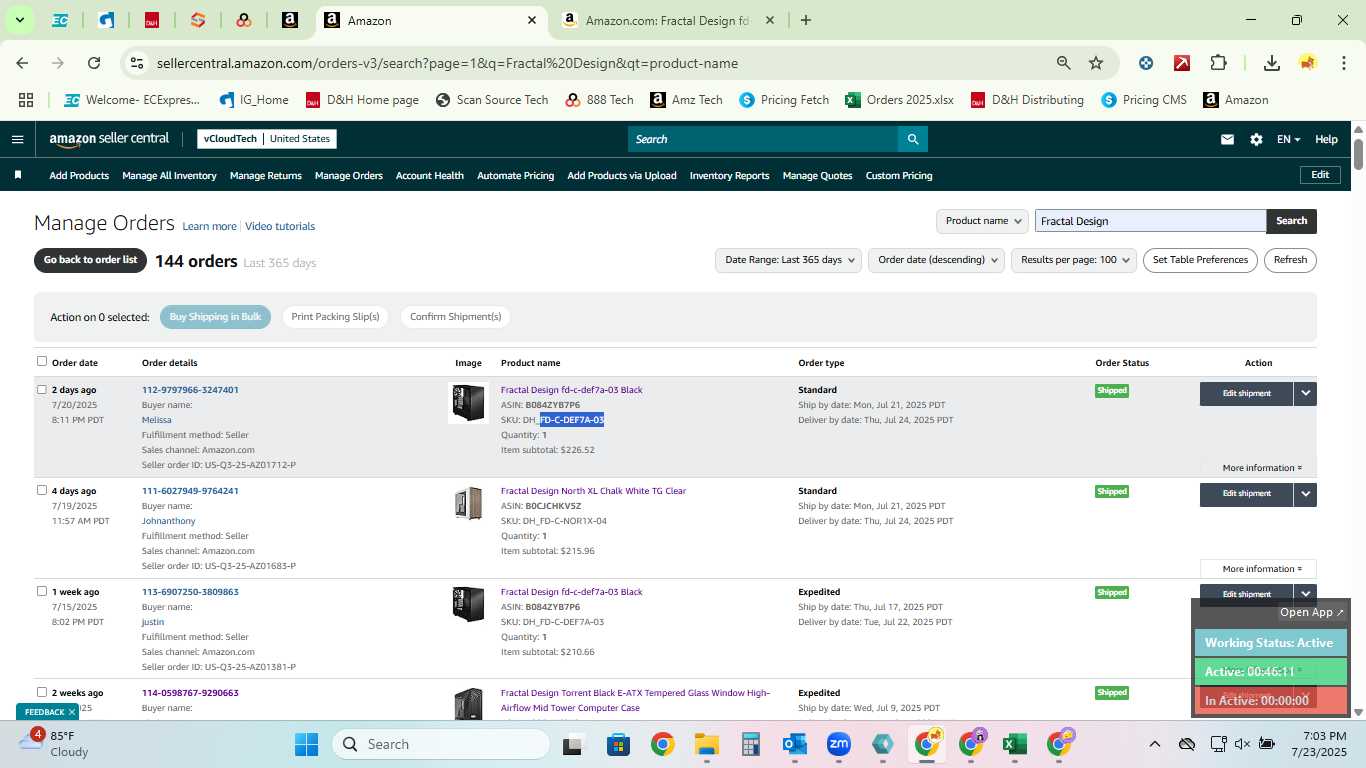Open the site information icon in address bar
The height and width of the screenshot is (768, 1366).
point(138,63)
